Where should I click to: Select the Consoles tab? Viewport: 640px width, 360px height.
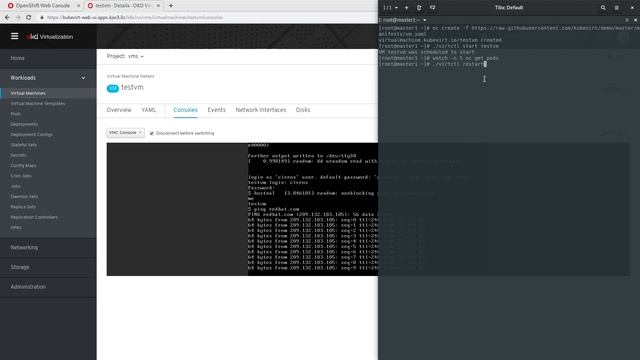click(x=185, y=110)
